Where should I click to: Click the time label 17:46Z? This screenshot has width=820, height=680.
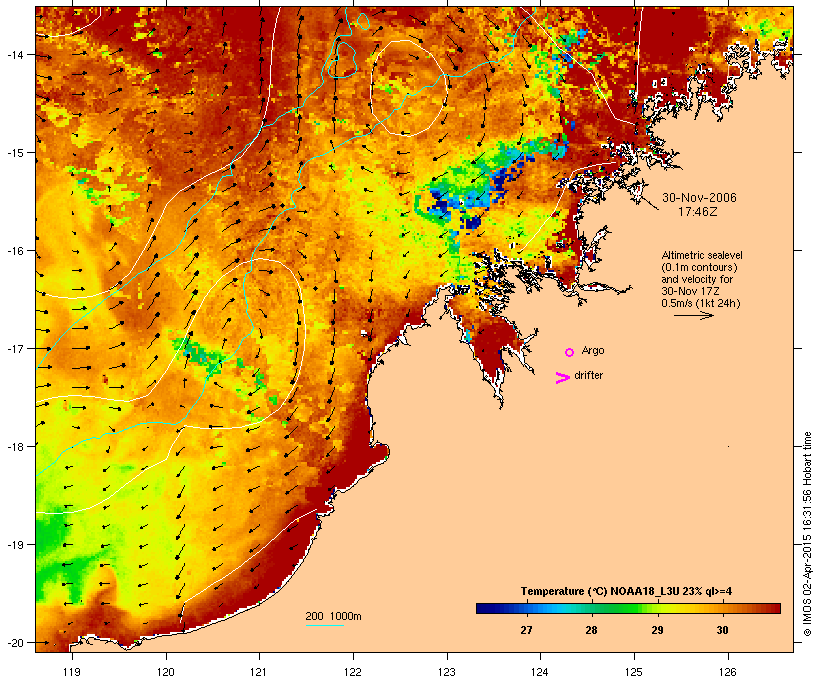[698, 212]
